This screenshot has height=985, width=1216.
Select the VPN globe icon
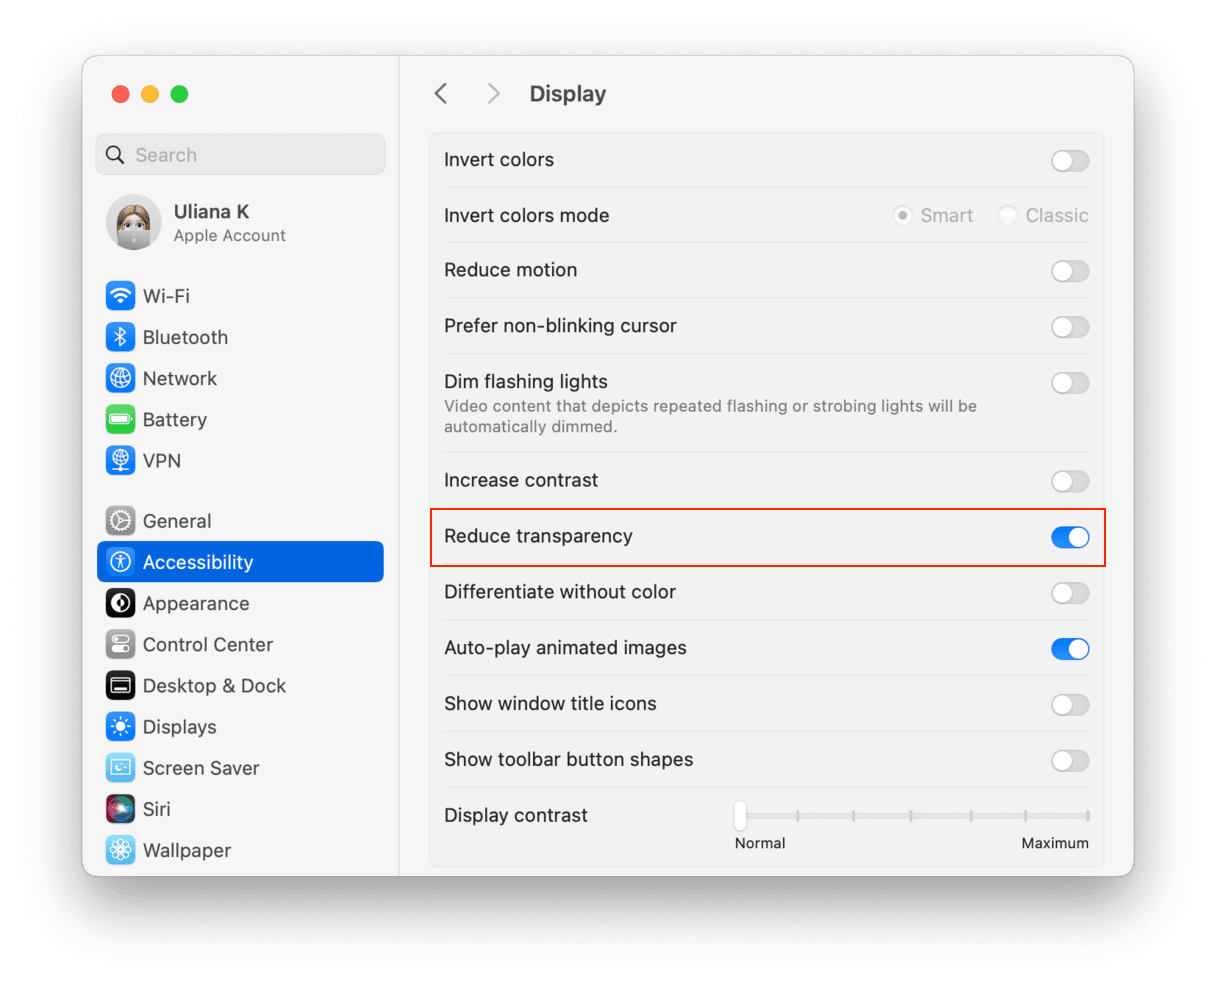pyautogui.click(x=120, y=460)
